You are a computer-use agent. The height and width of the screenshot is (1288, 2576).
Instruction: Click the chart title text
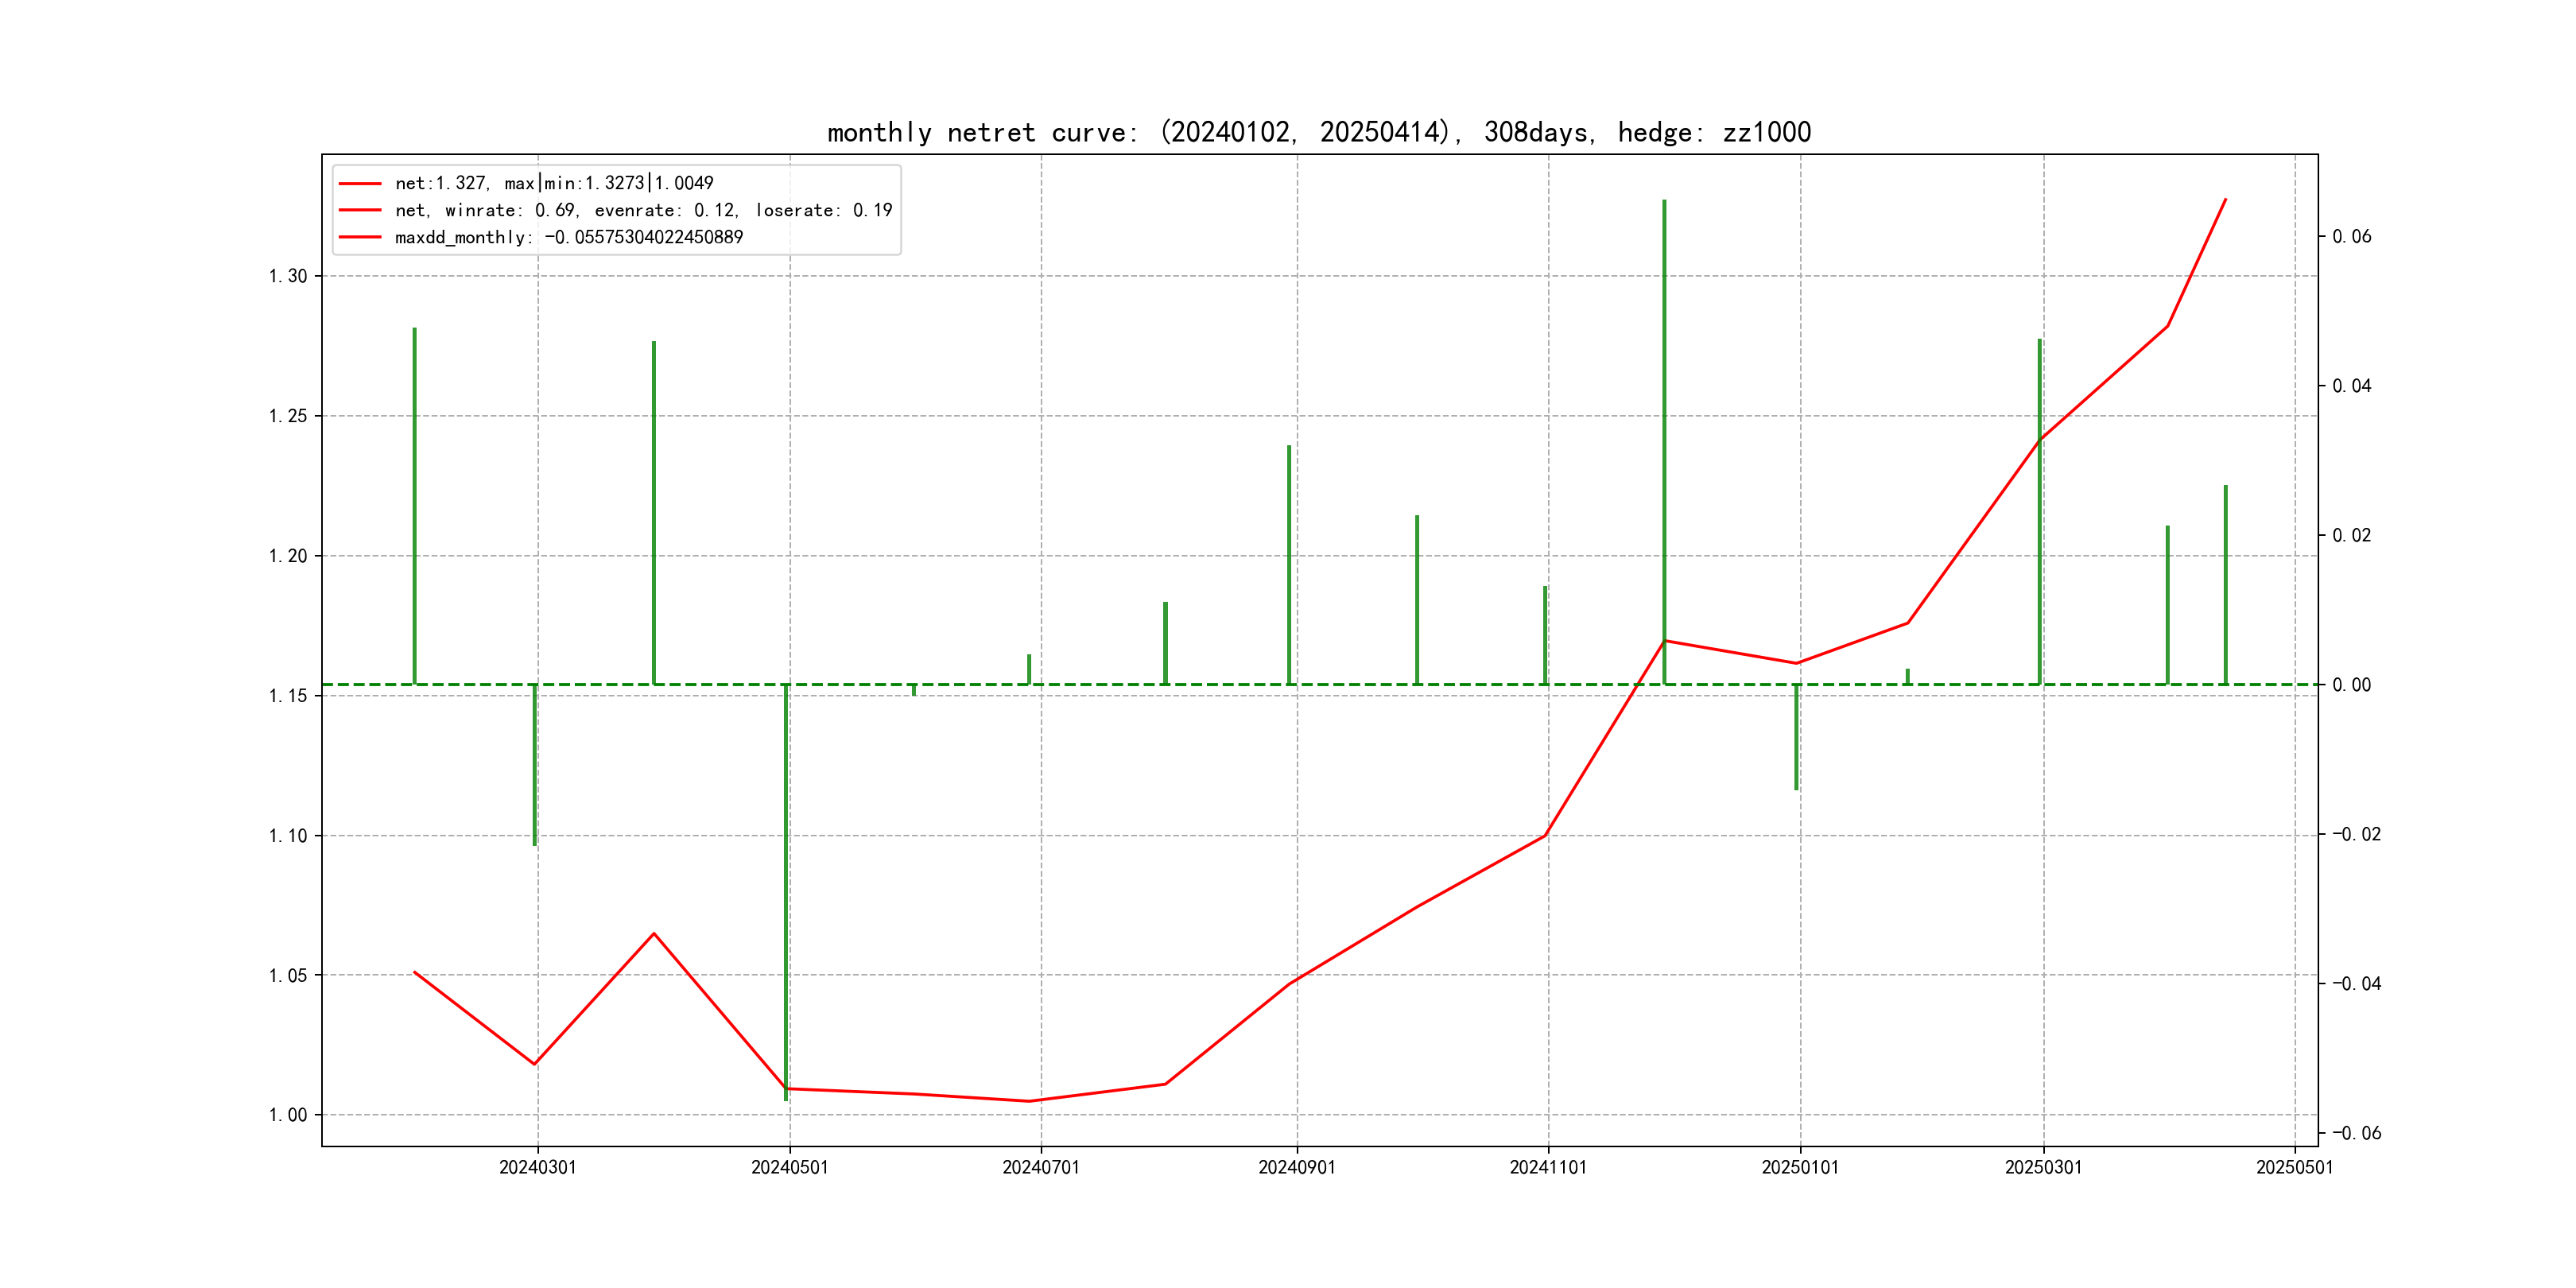pos(1318,132)
